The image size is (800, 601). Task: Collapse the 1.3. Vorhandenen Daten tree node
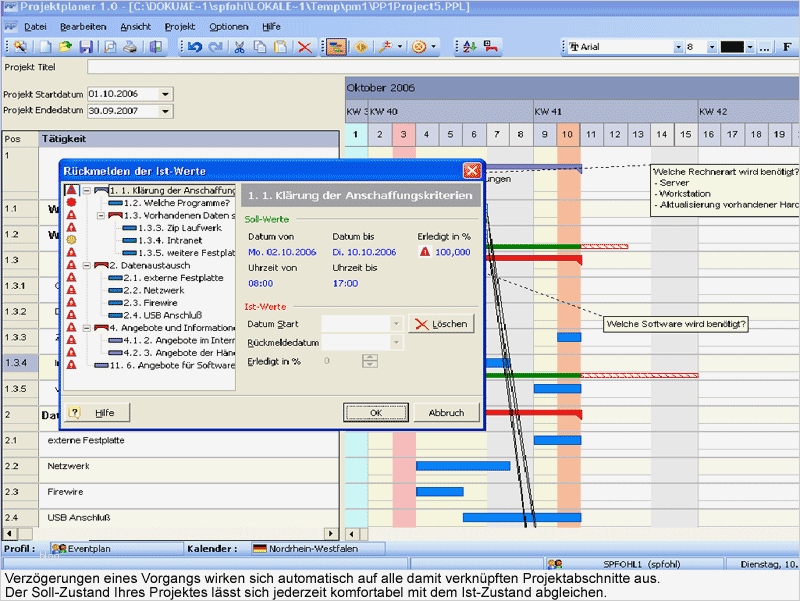[101, 215]
